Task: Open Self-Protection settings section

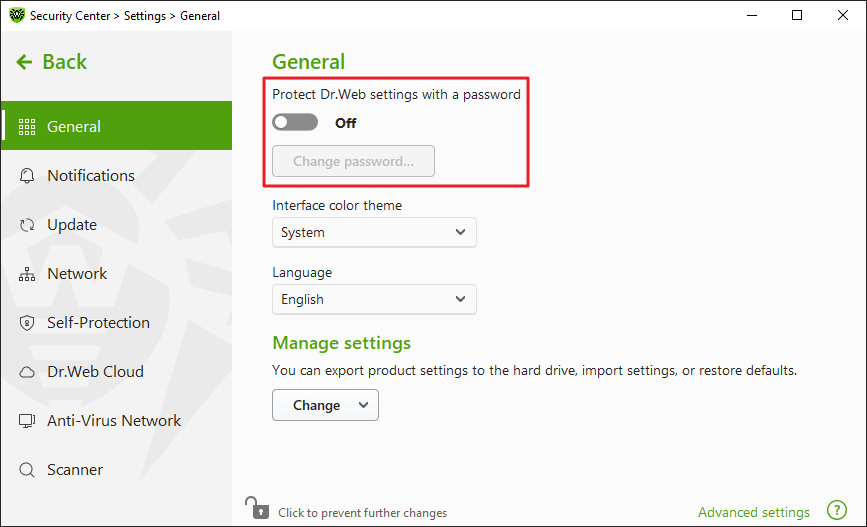Action: coord(98,323)
